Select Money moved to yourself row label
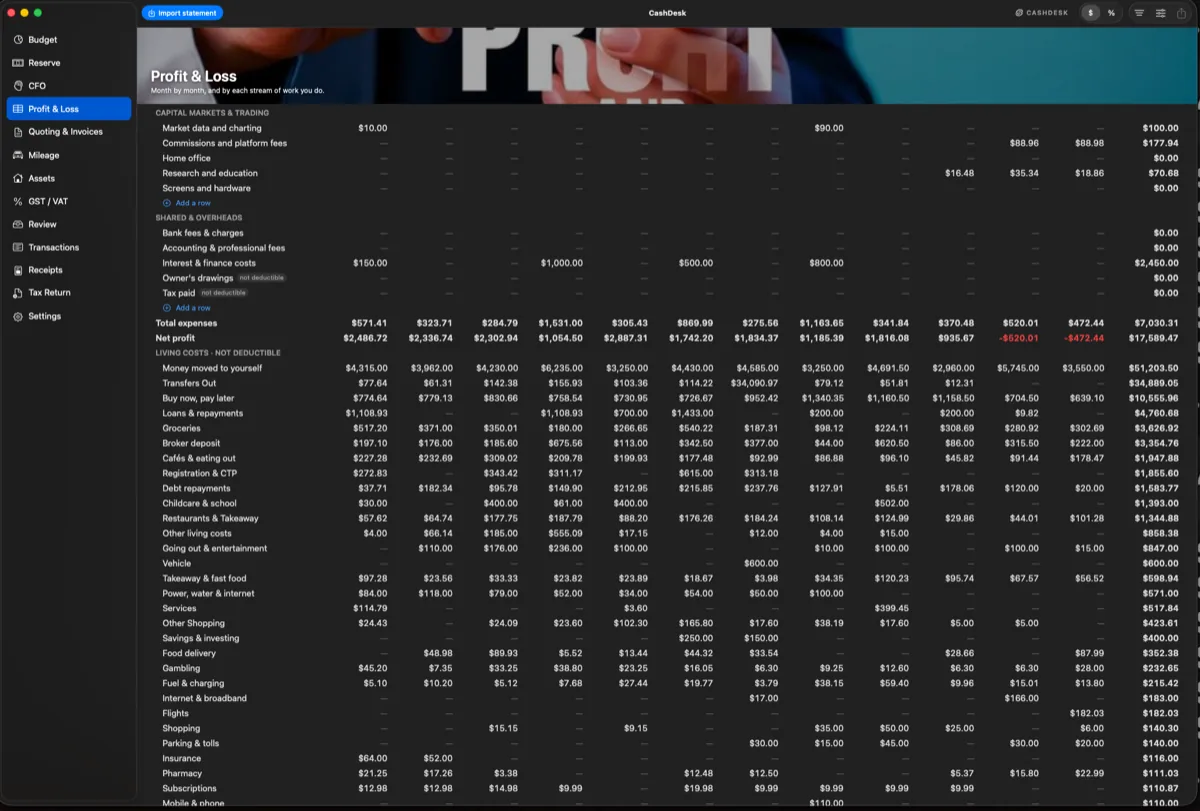 212,368
